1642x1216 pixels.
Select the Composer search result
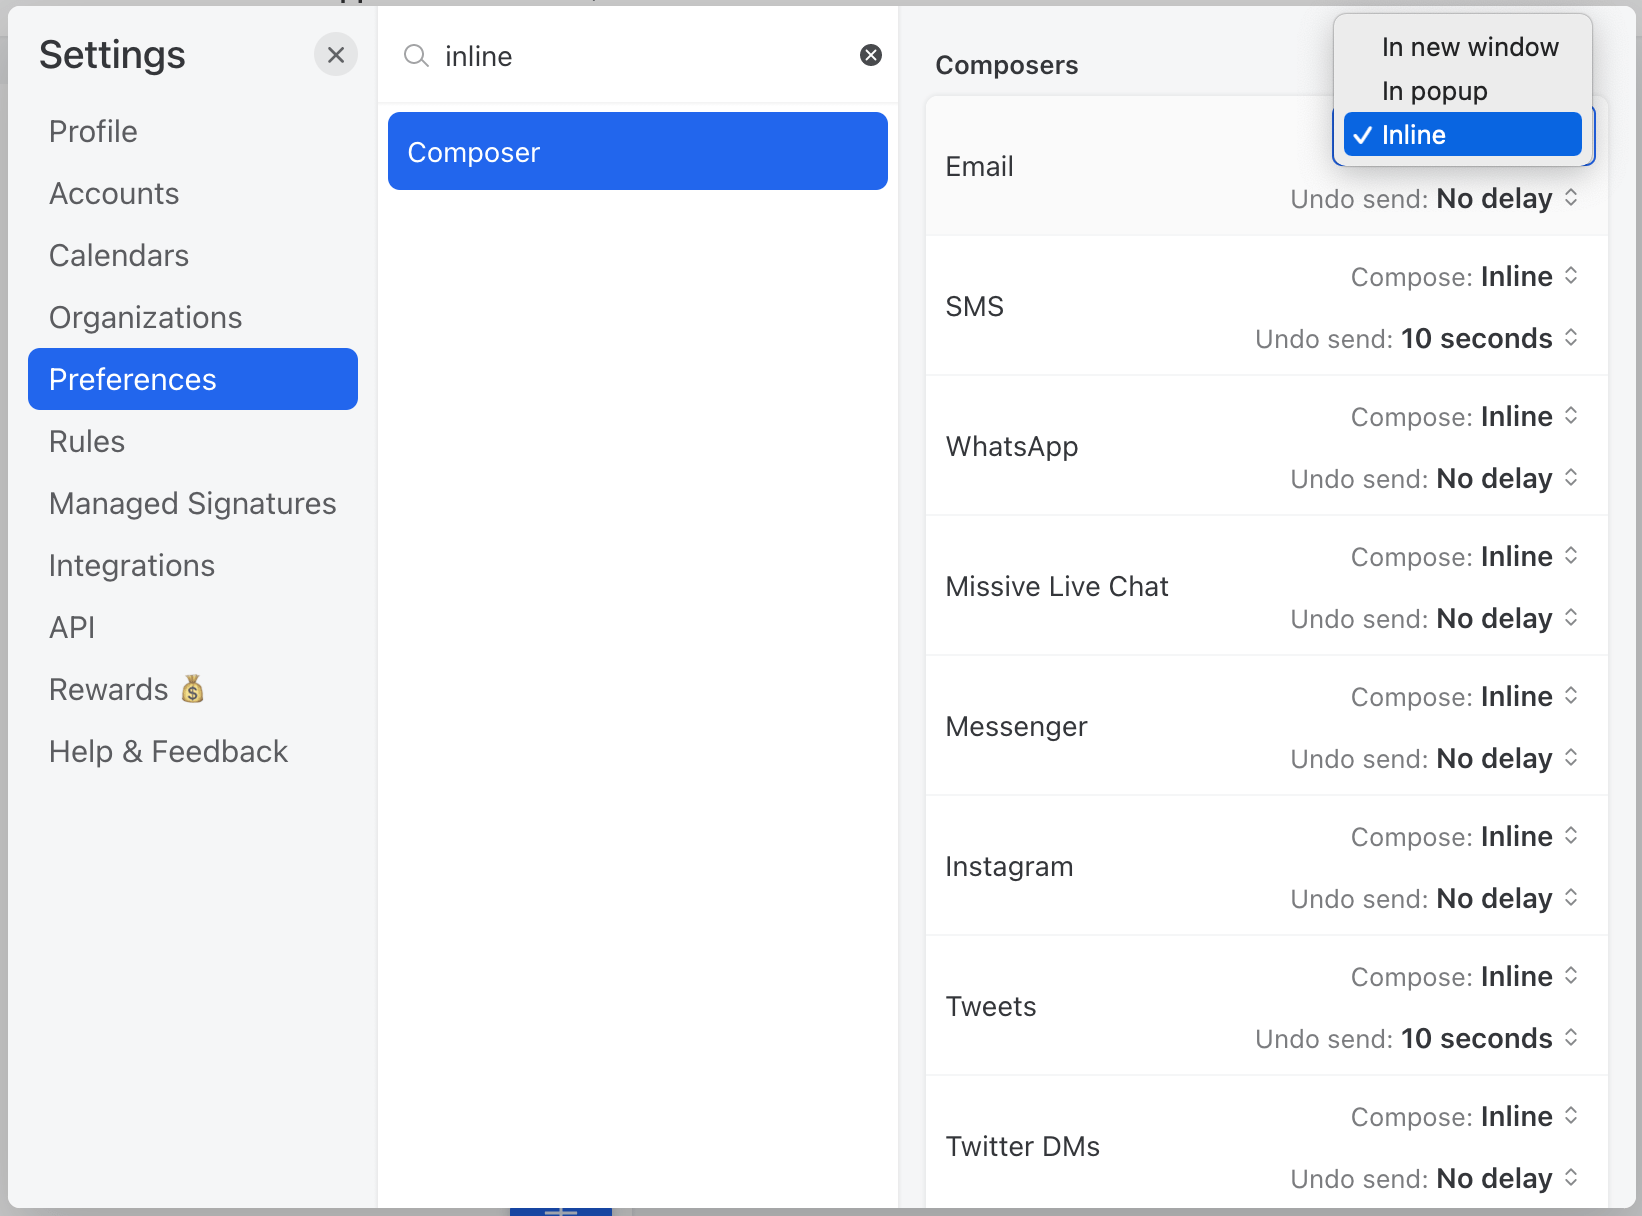[637, 151]
